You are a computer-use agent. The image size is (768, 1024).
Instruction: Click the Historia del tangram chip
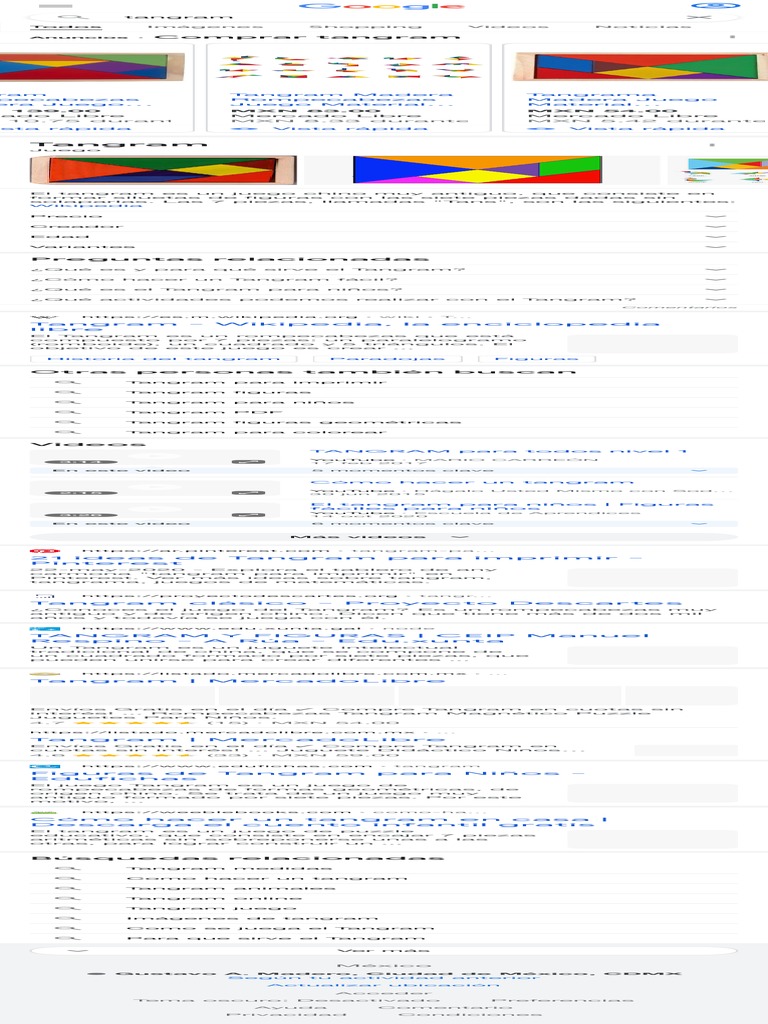163,359
